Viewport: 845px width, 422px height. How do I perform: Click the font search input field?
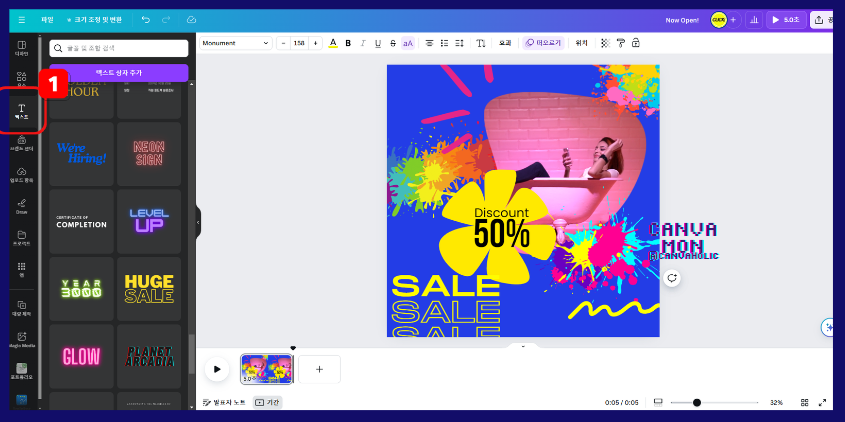tap(119, 49)
